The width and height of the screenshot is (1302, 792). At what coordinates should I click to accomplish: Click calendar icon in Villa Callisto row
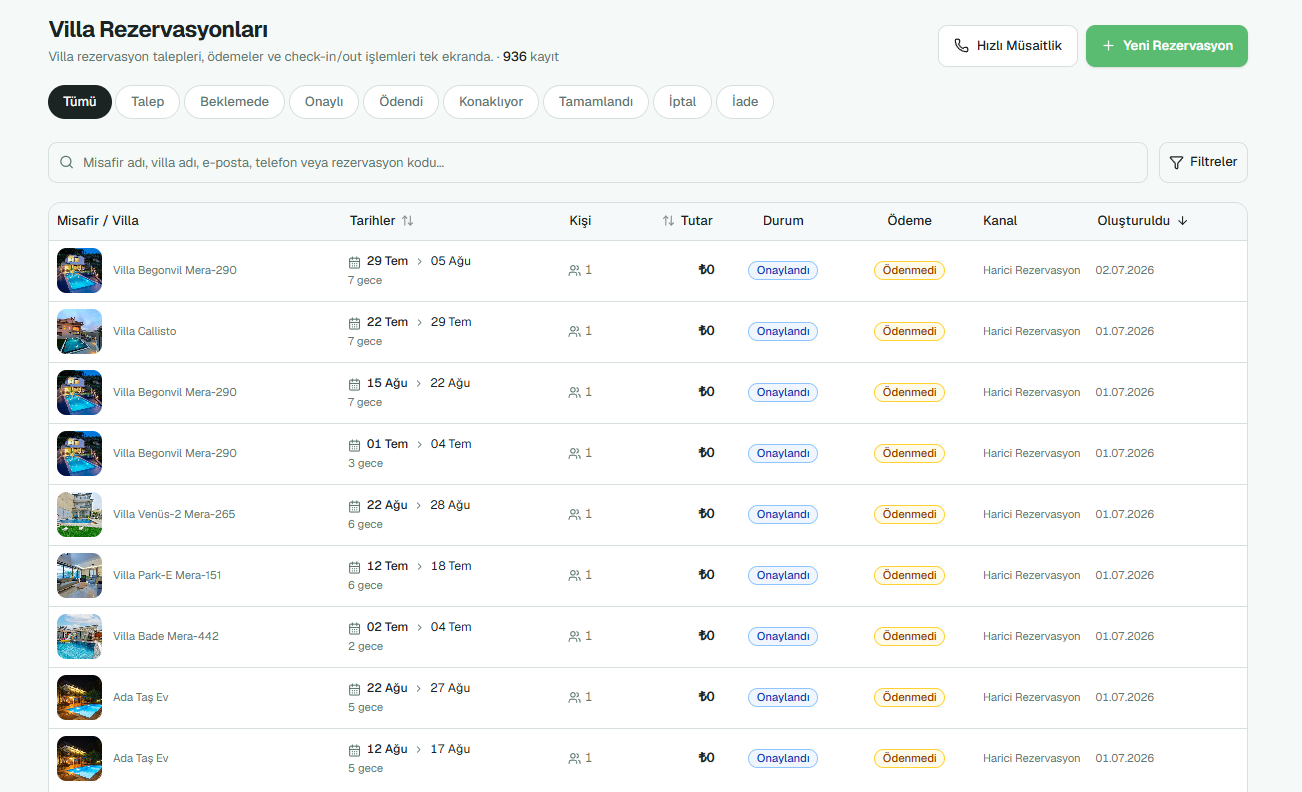[354, 323]
